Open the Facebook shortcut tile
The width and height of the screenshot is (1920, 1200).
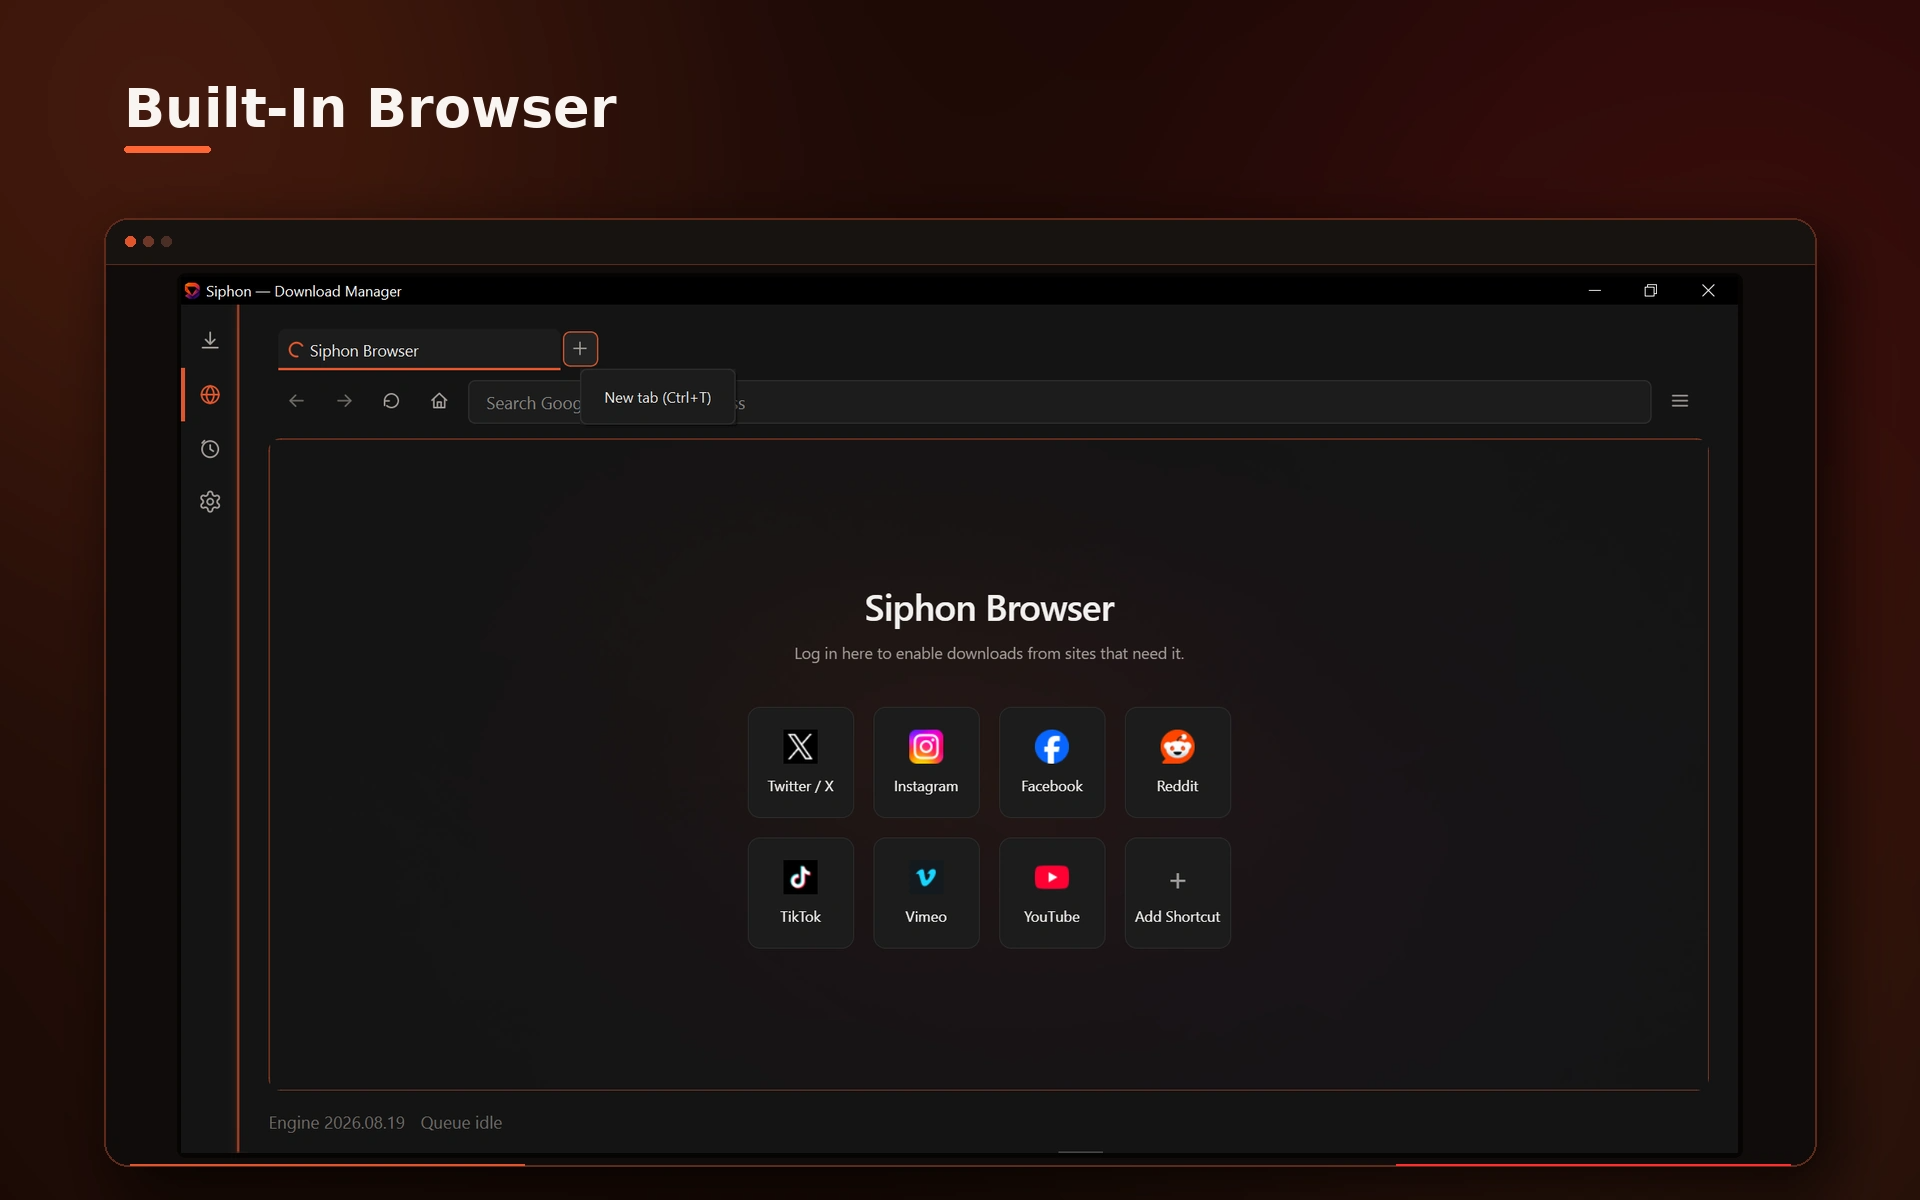pos(1052,763)
